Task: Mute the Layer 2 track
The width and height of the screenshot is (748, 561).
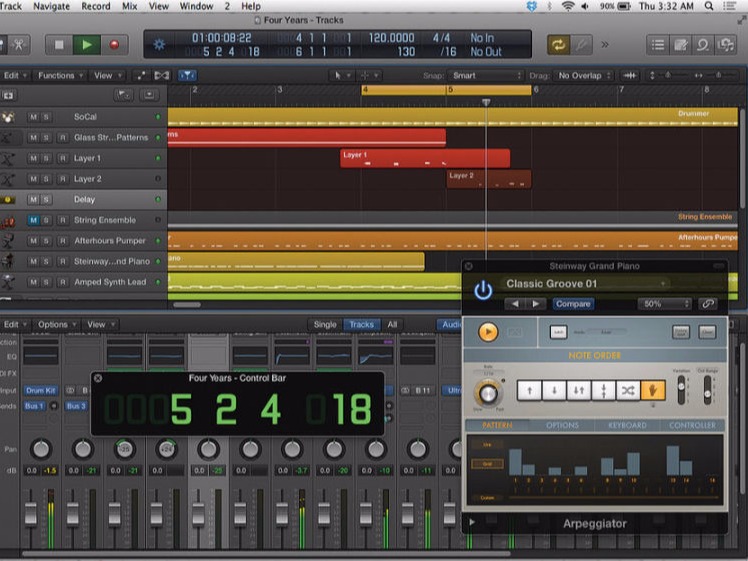Action: click(33, 179)
